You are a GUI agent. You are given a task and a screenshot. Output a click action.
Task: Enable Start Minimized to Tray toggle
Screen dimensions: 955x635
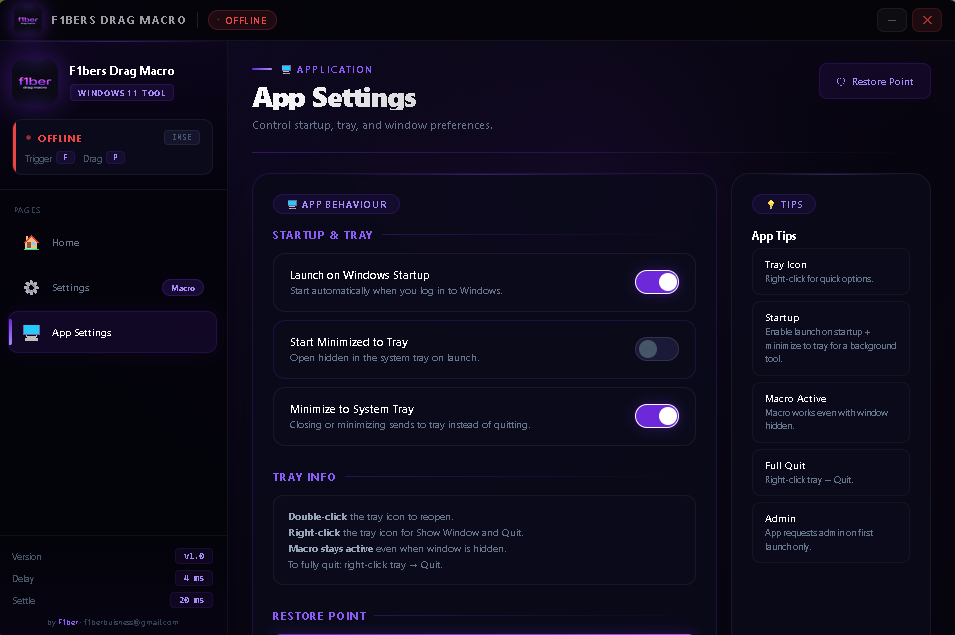click(657, 349)
